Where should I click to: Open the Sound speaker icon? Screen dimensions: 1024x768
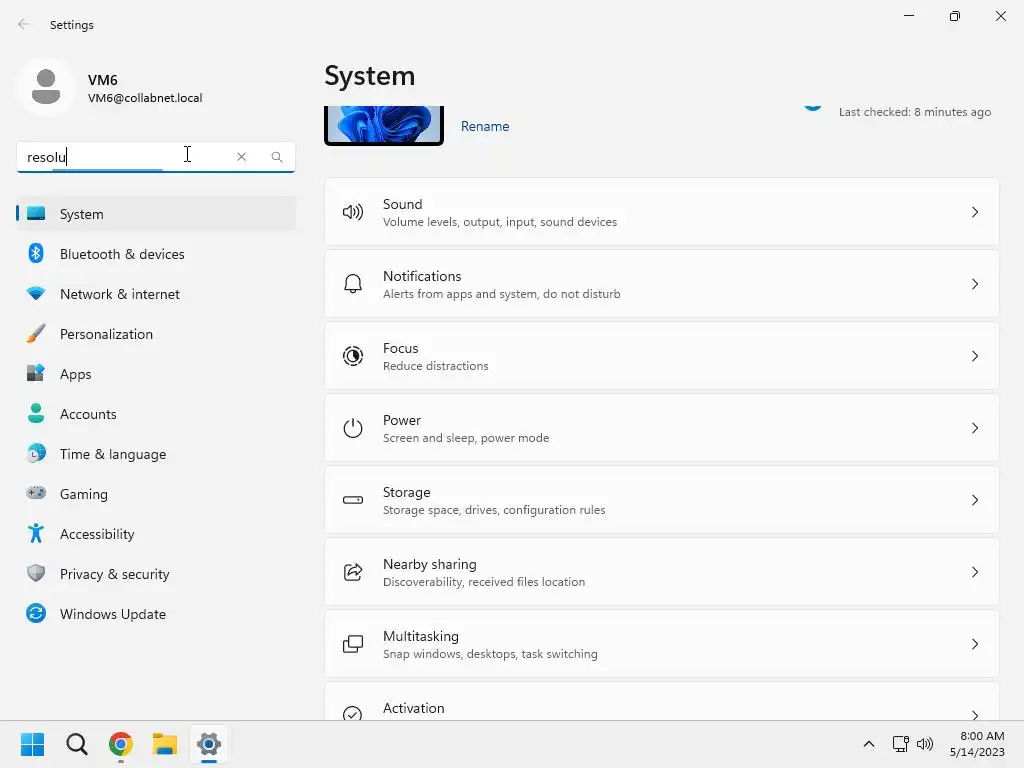tap(353, 212)
